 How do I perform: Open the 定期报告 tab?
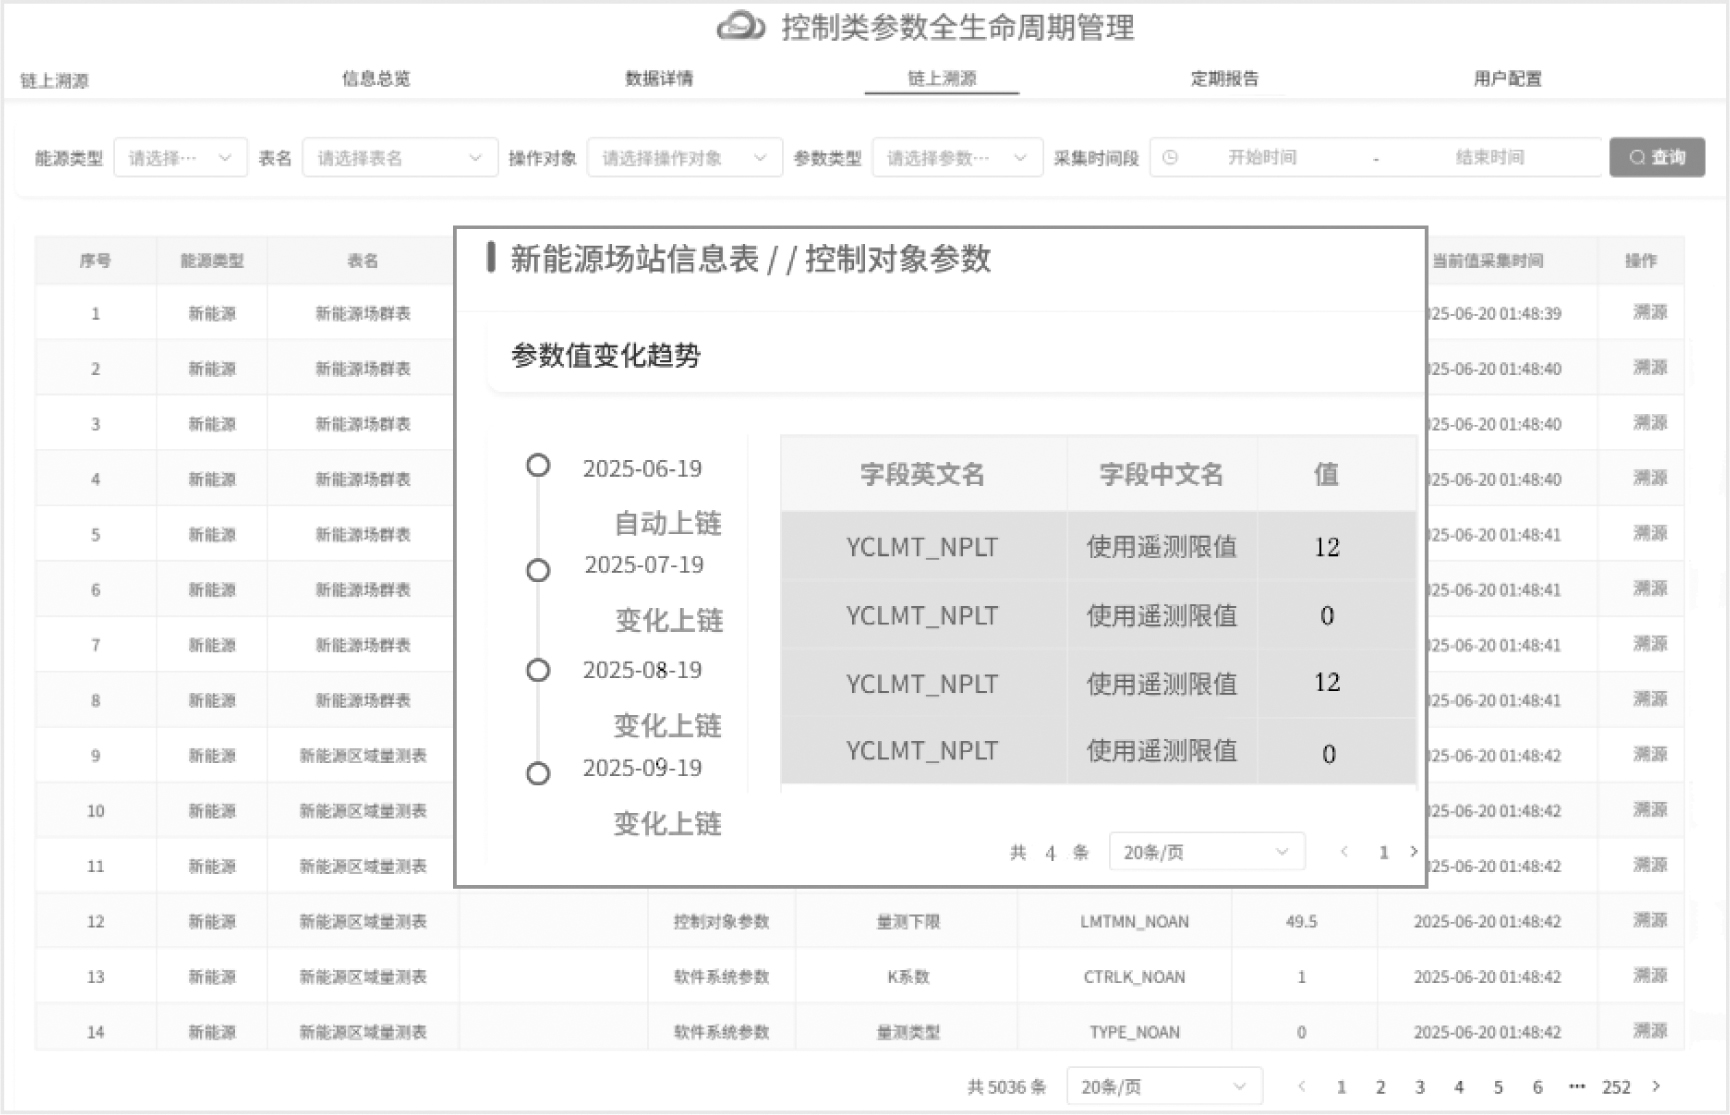[x=1224, y=79]
